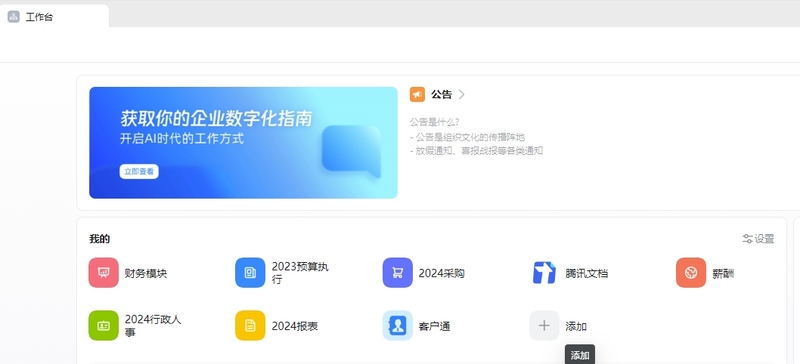This screenshot has height=364, width=800.
Task: Click the 公告 heading text
Action: pyautogui.click(x=441, y=94)
